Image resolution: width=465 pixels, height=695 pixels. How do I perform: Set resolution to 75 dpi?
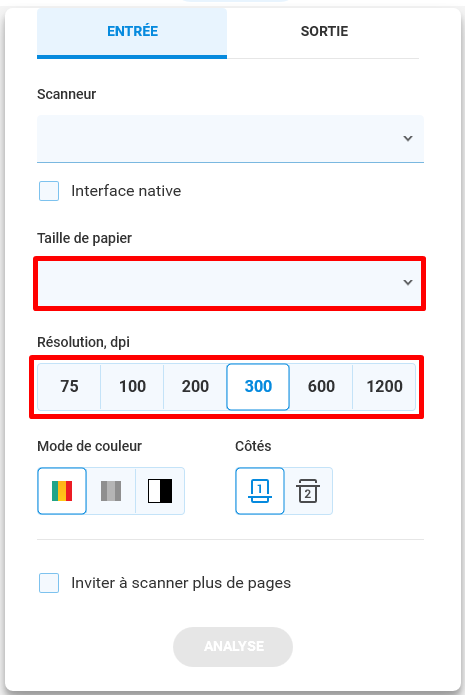[69, 387]
